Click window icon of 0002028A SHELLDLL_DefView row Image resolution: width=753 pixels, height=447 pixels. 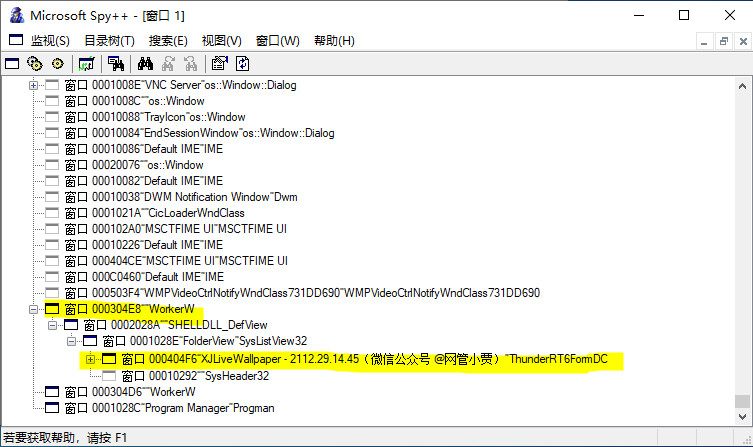point(71,325)
